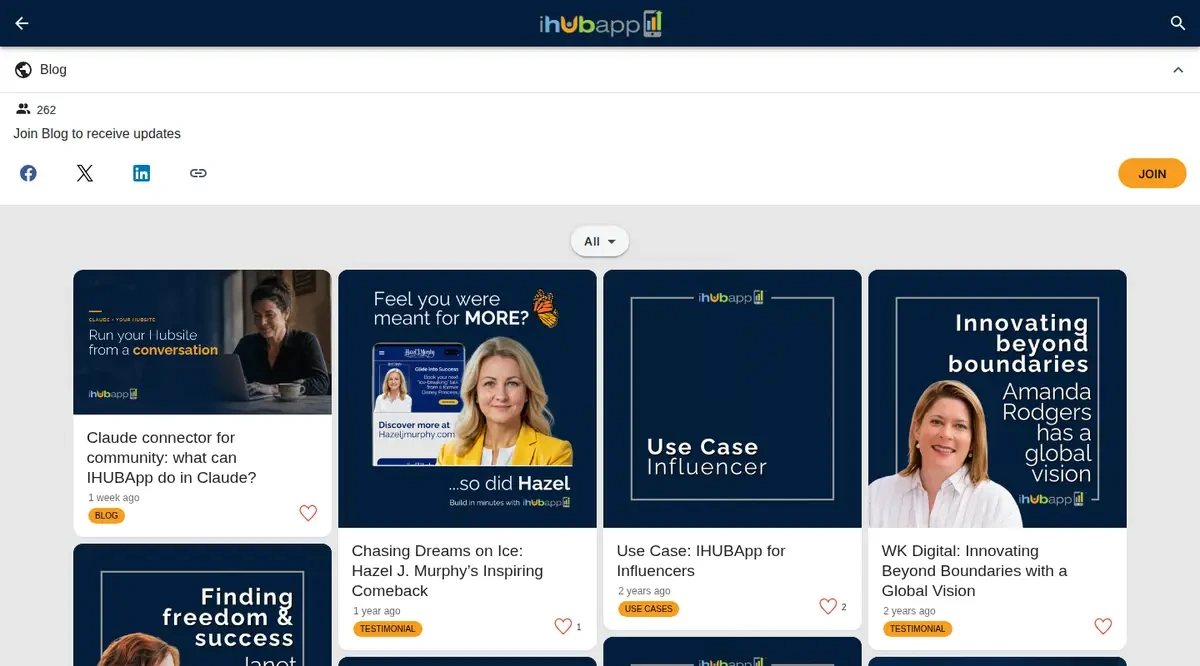Open Claude connector for community article

coord(172,458)
